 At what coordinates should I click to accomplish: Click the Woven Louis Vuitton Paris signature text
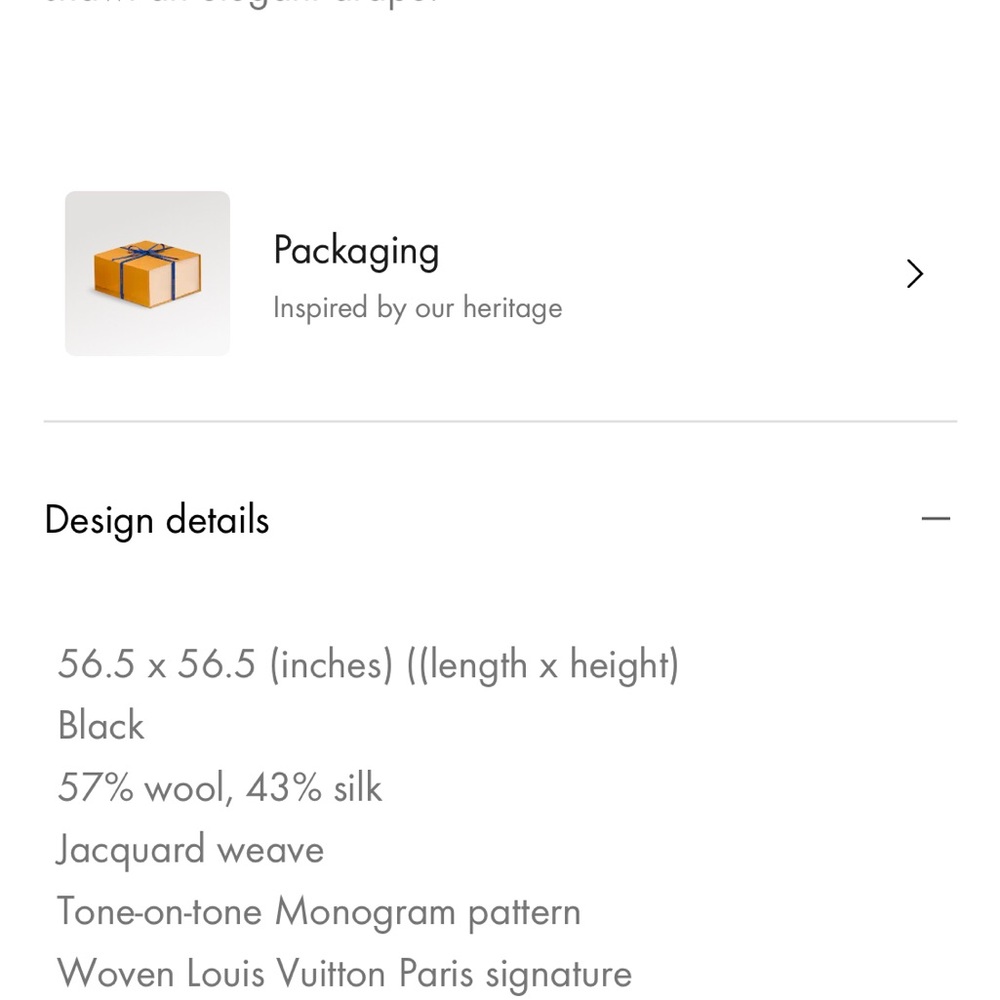(344, 974)
